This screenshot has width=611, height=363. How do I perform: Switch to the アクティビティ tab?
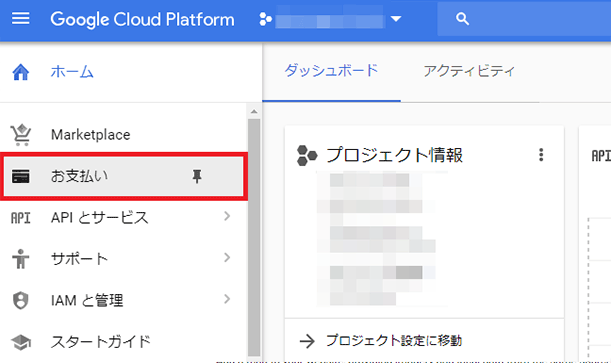tap(470, 71)
